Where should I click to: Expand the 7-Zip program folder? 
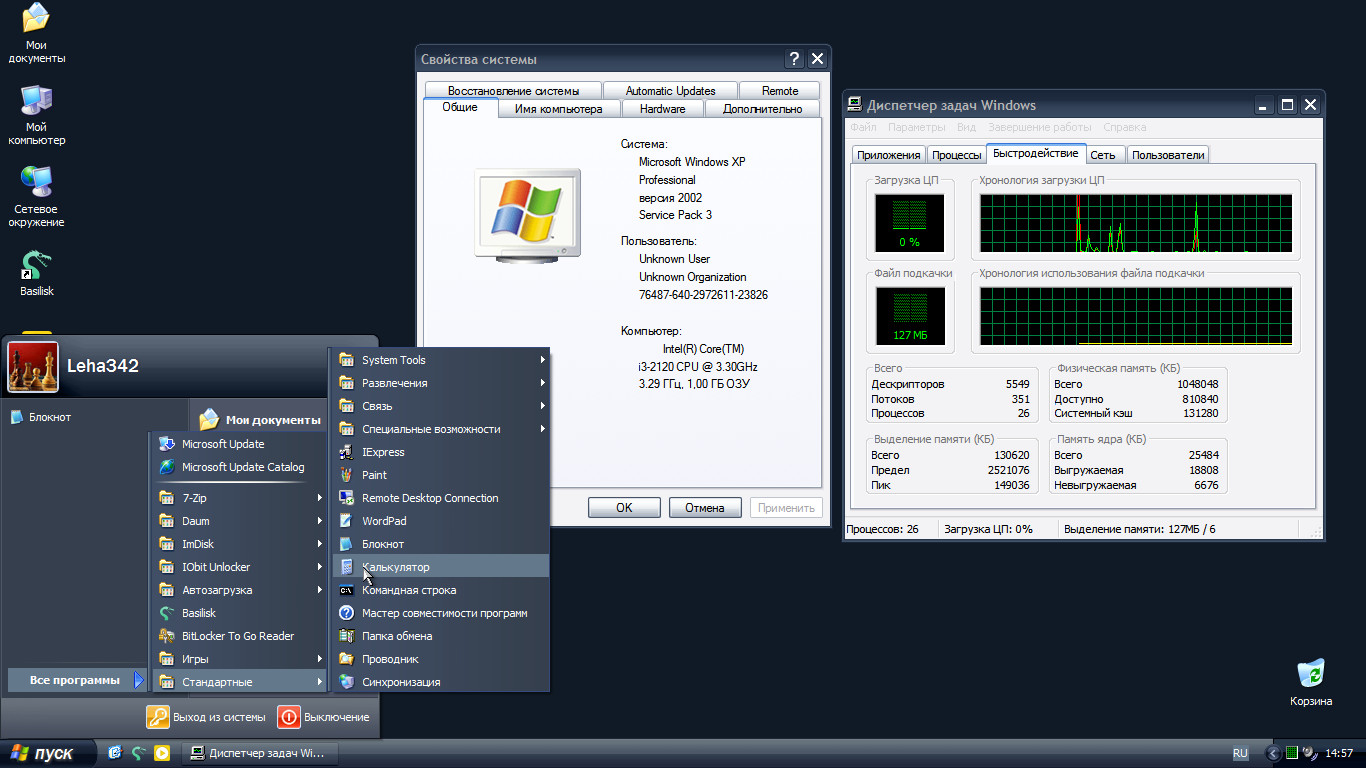(239, 498)
